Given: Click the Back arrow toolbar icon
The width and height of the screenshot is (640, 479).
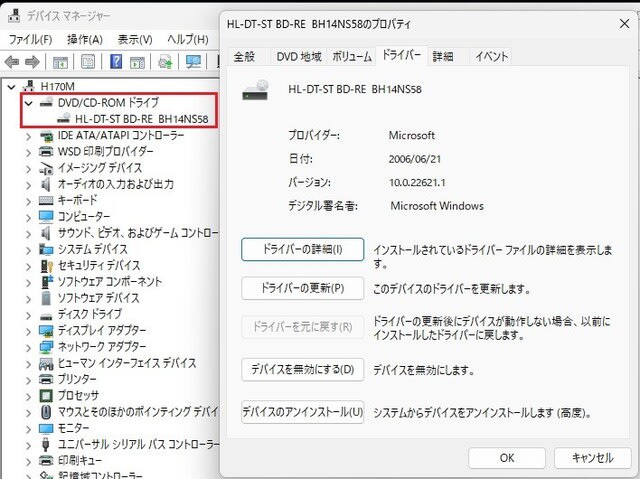Looking at the screenshot, I should tap(12, 62).
